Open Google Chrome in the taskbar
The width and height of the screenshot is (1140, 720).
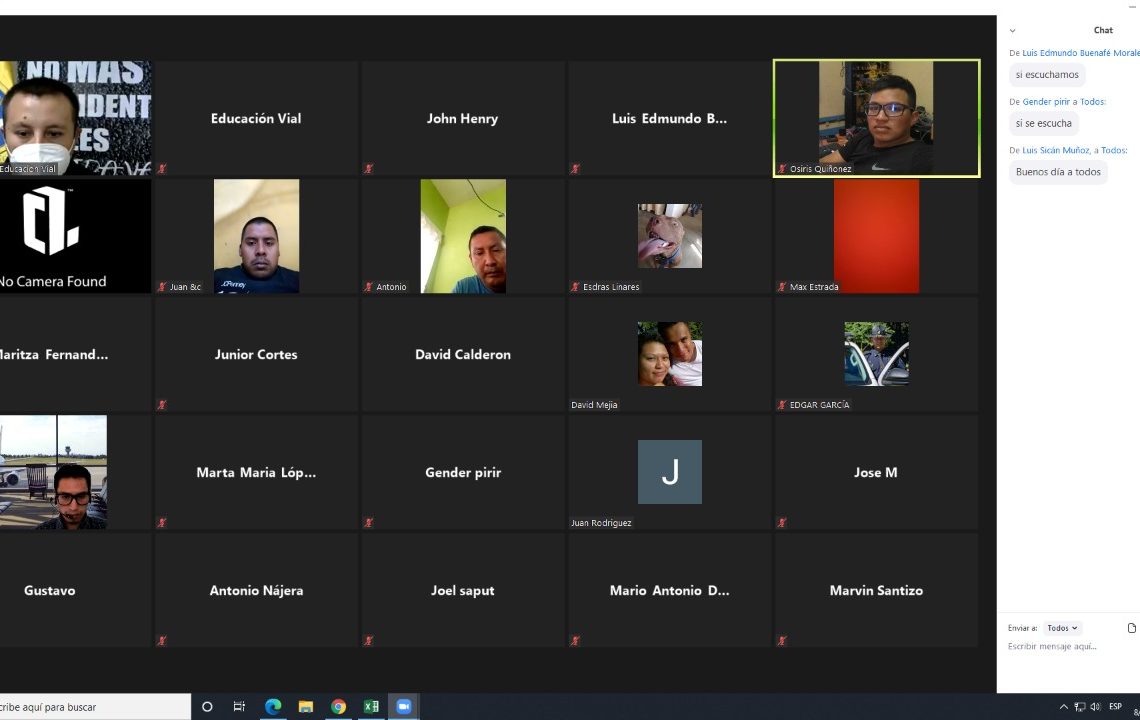[x=338, y=706]
